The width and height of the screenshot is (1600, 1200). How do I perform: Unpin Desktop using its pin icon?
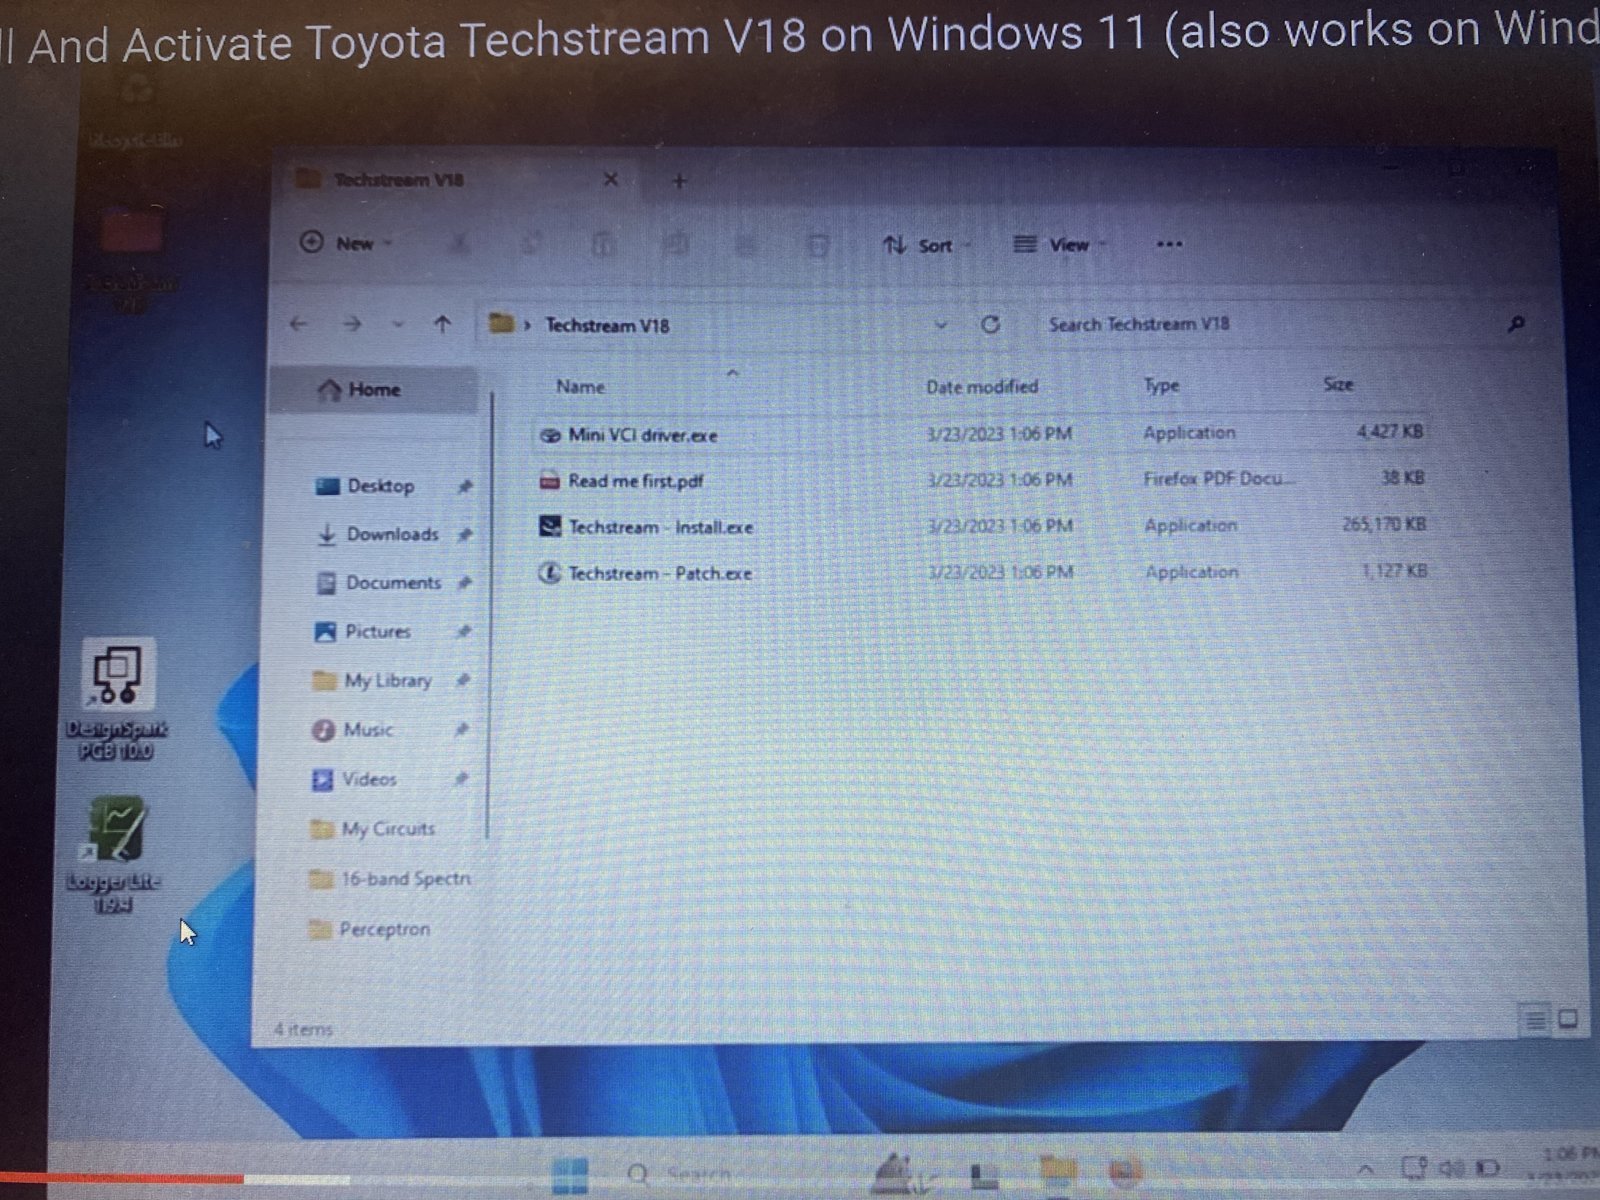(x=464, y=486)
